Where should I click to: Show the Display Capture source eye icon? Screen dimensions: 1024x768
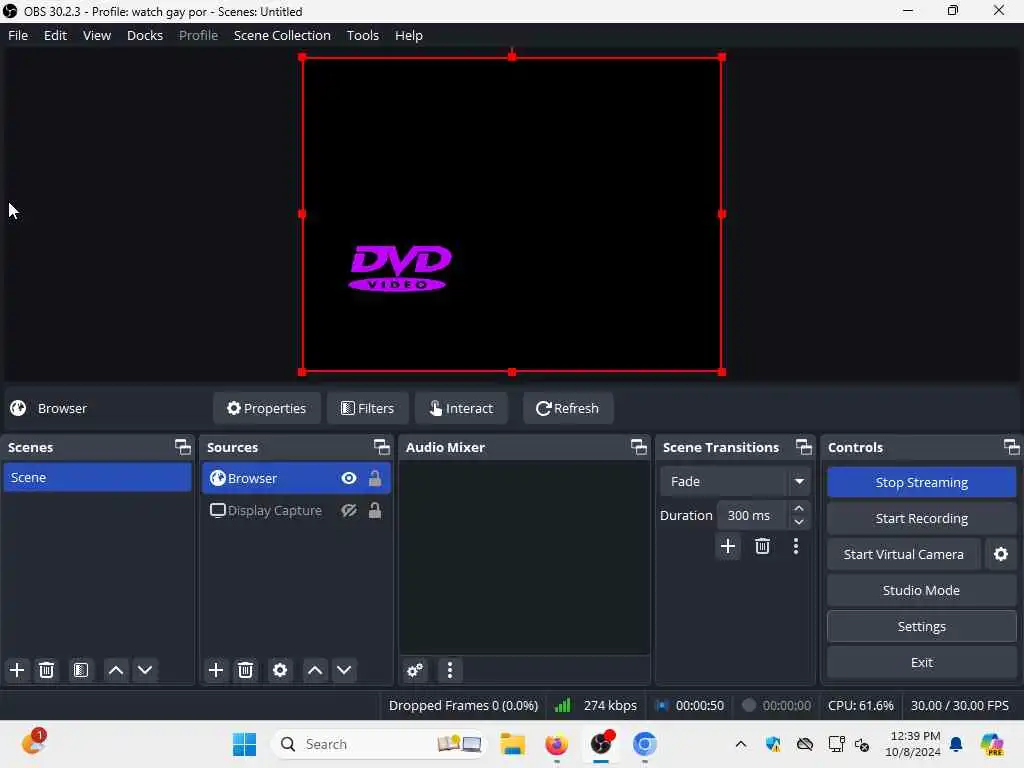tap(349, 511)
